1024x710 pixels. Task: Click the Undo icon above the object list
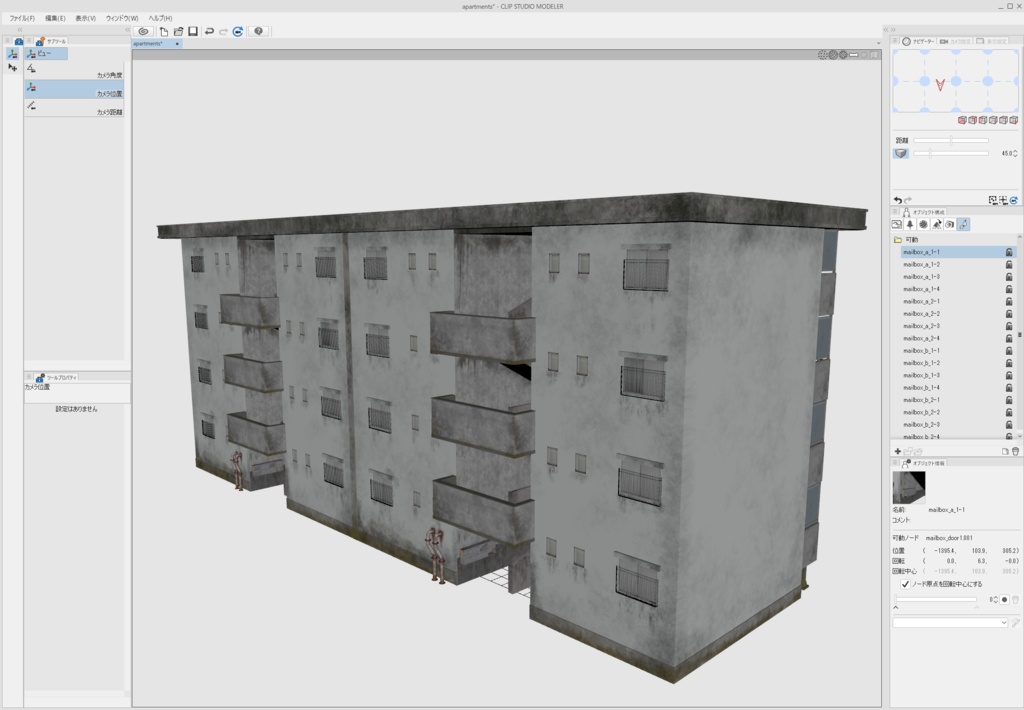coord(898,199)
